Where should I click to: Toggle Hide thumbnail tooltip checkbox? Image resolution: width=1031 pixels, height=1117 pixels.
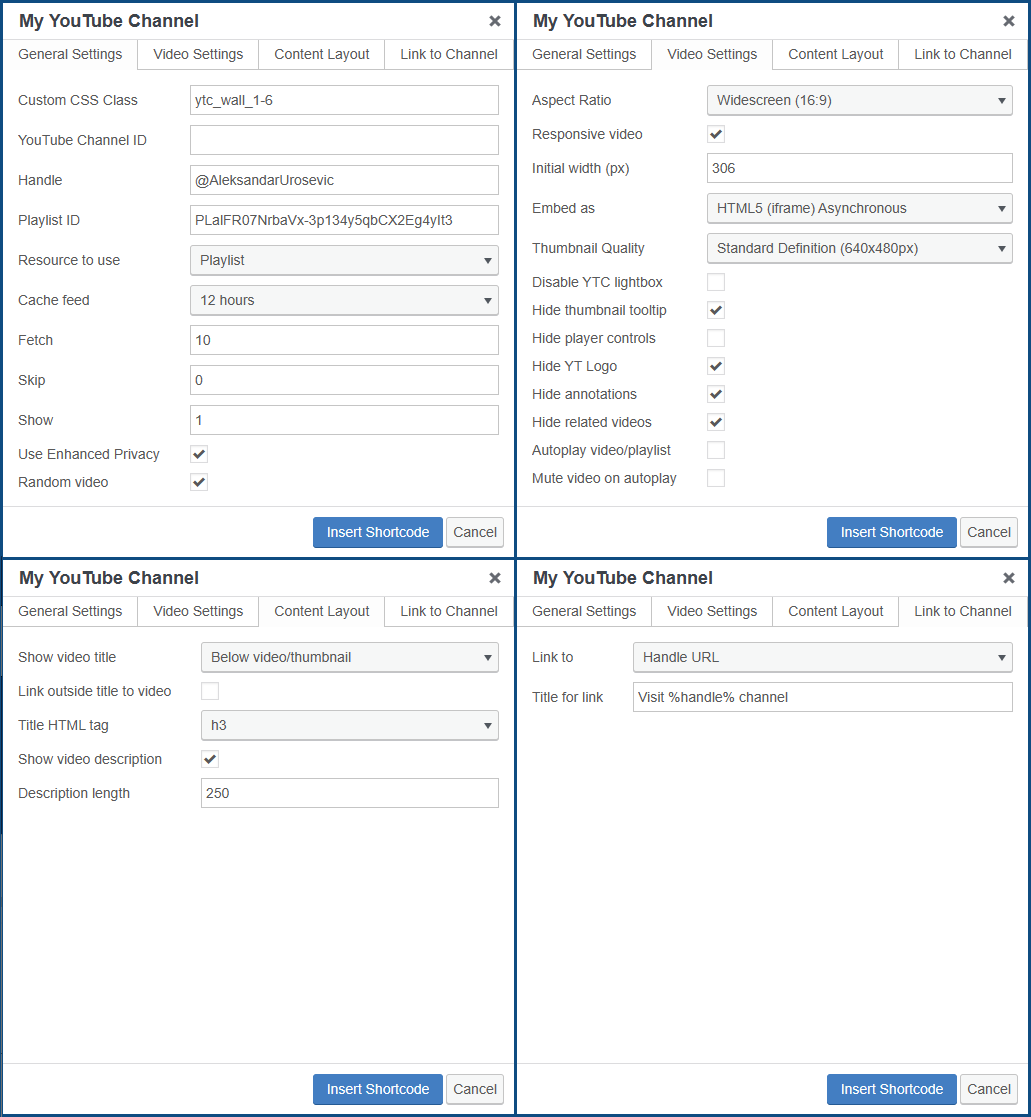[716, 310]
